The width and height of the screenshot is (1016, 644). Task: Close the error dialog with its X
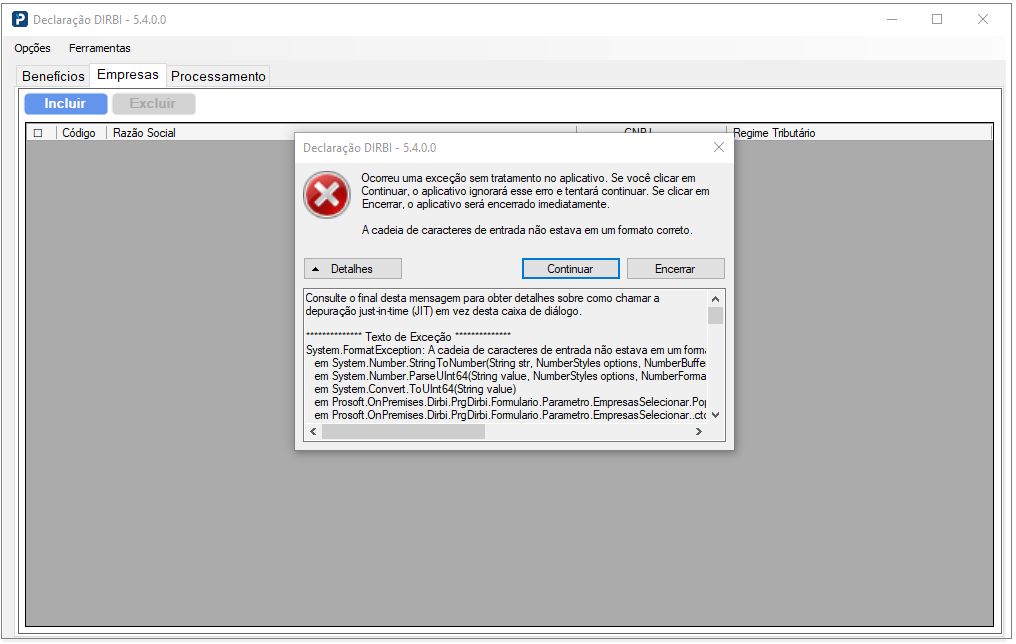click(x=719, y=147)
